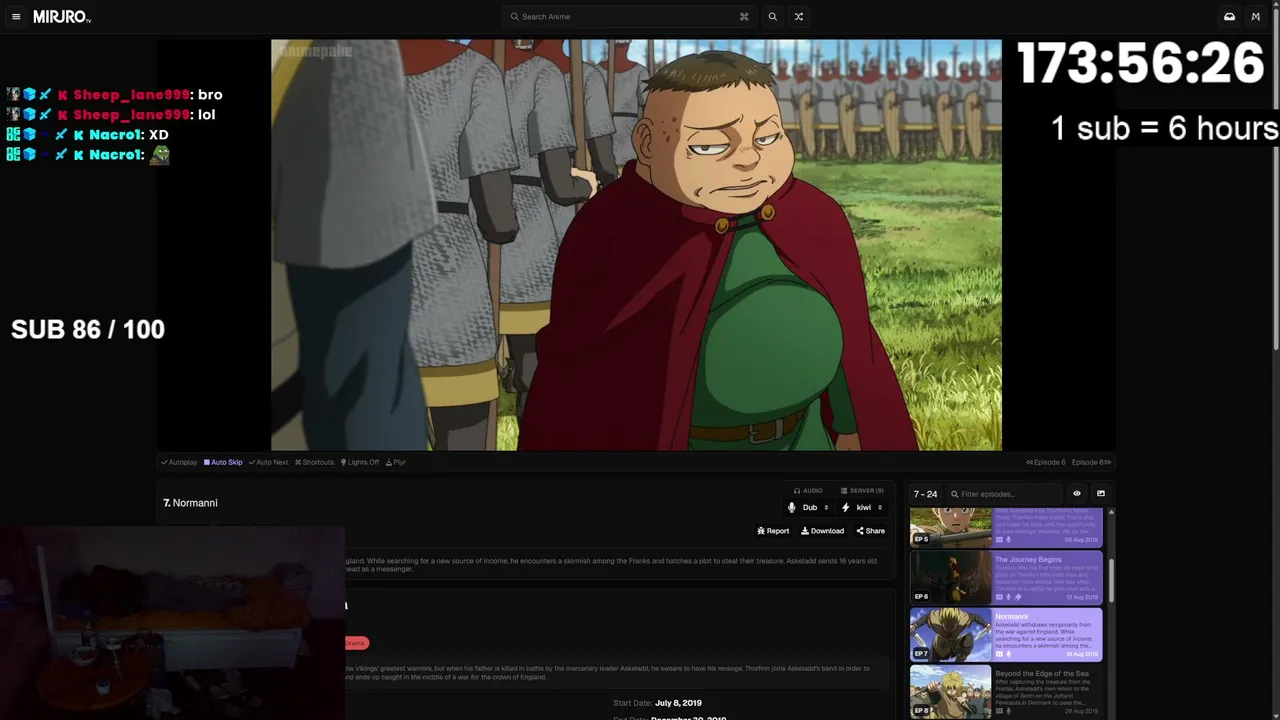
Task: Select the EP 7 thumbnail
Action: point(951,635)
